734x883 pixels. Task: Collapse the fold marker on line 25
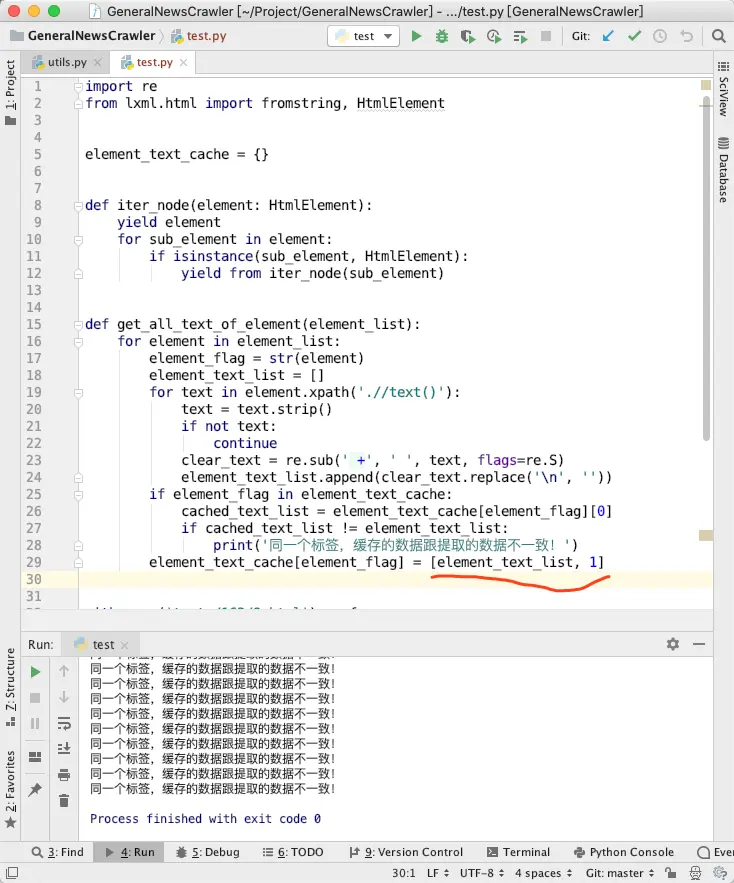click(x=78, y=495)
